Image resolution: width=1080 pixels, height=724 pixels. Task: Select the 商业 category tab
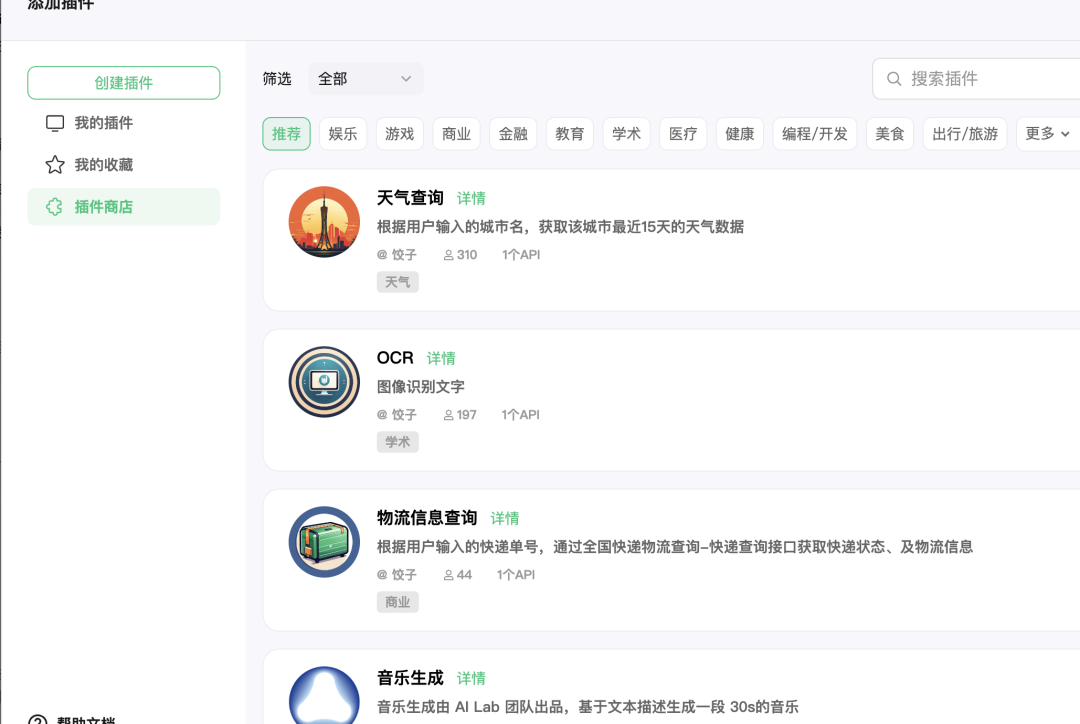[456, 134]
